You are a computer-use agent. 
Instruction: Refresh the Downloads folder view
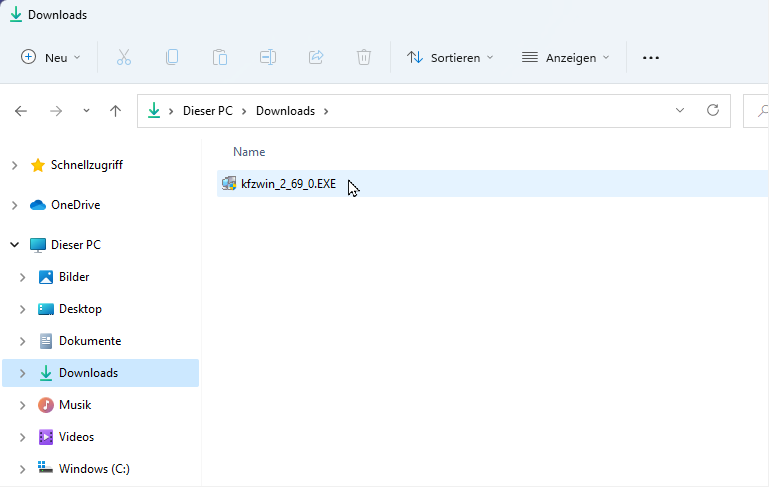coord(713,110)
